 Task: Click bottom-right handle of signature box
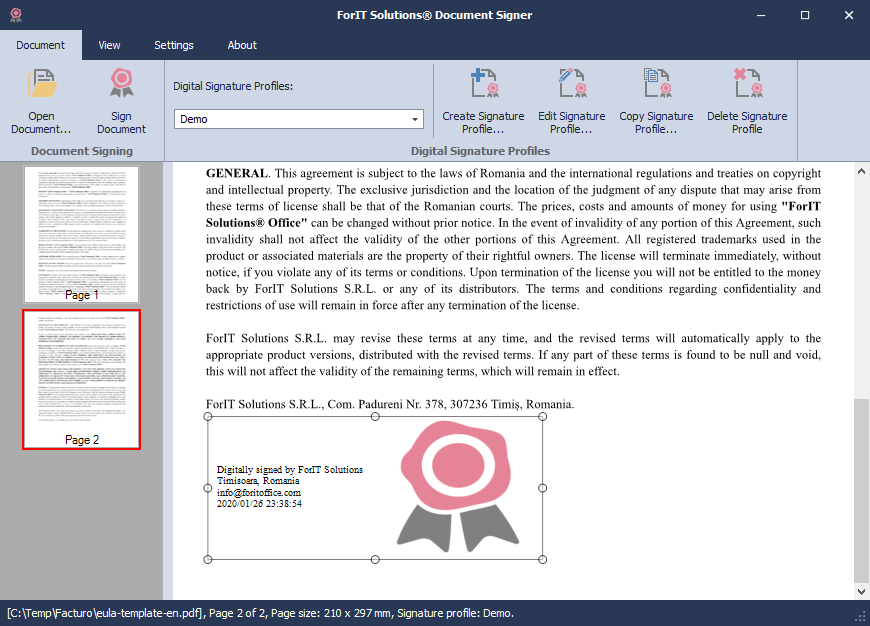point(543,559)
